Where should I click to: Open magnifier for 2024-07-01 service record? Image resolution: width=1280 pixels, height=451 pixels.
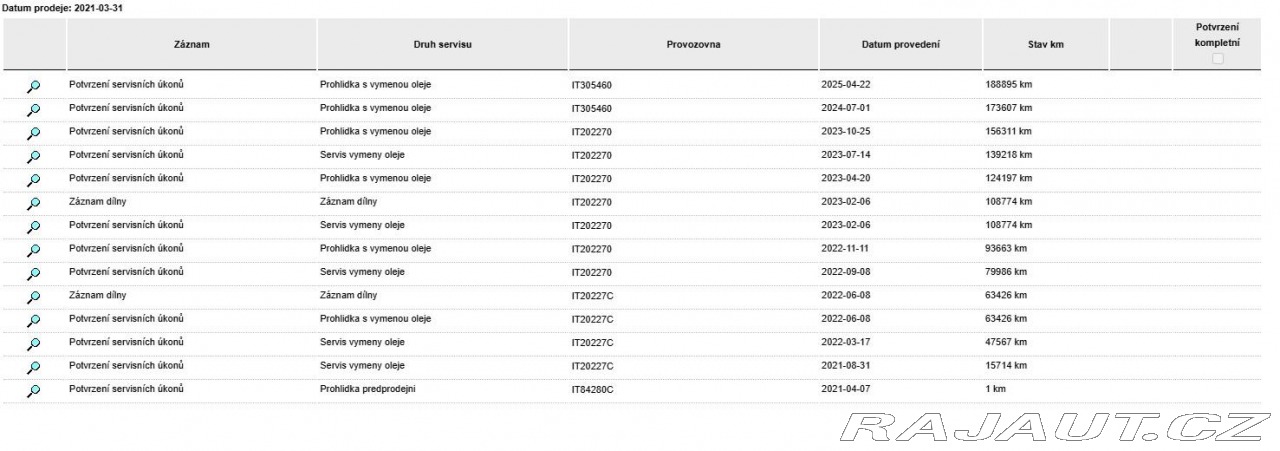pos(34,109)
